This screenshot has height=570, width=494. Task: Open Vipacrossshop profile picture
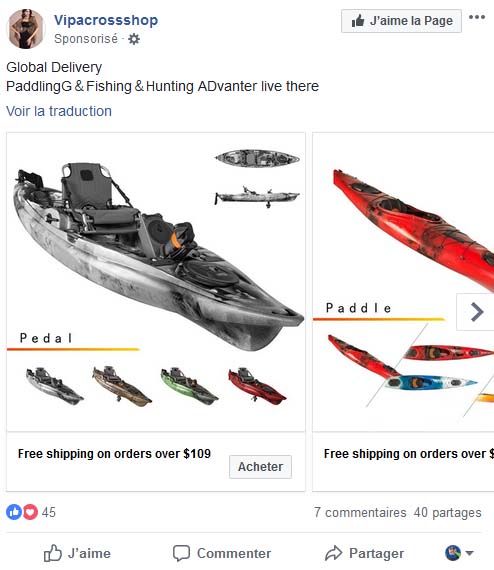coord(25,29)
